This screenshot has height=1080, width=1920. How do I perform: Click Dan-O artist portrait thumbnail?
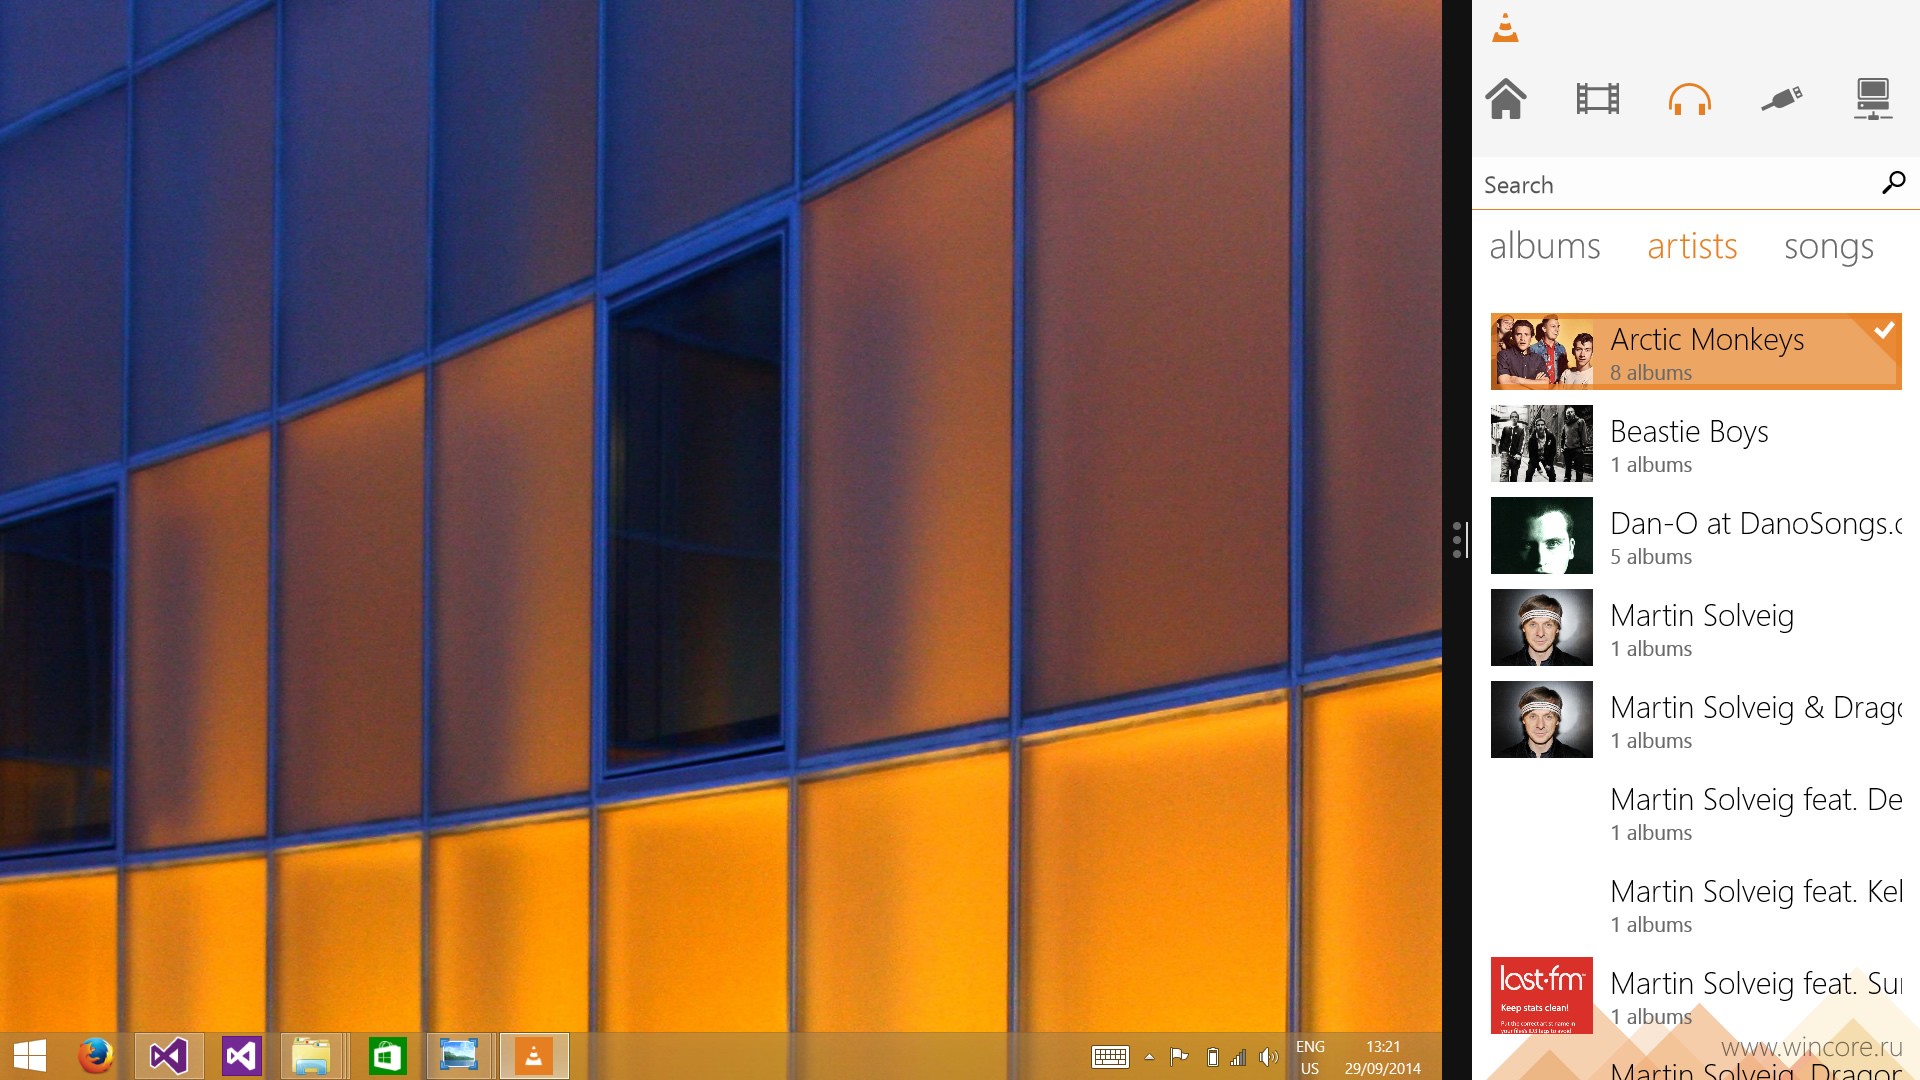[x=1541, y=536]
